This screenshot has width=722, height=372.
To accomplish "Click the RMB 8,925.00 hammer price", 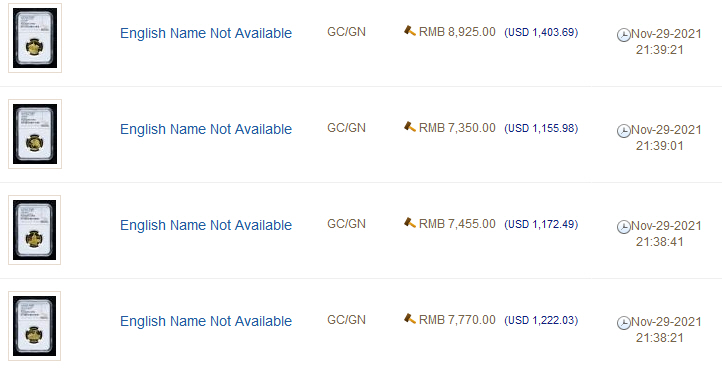I will tap(457, 32).
